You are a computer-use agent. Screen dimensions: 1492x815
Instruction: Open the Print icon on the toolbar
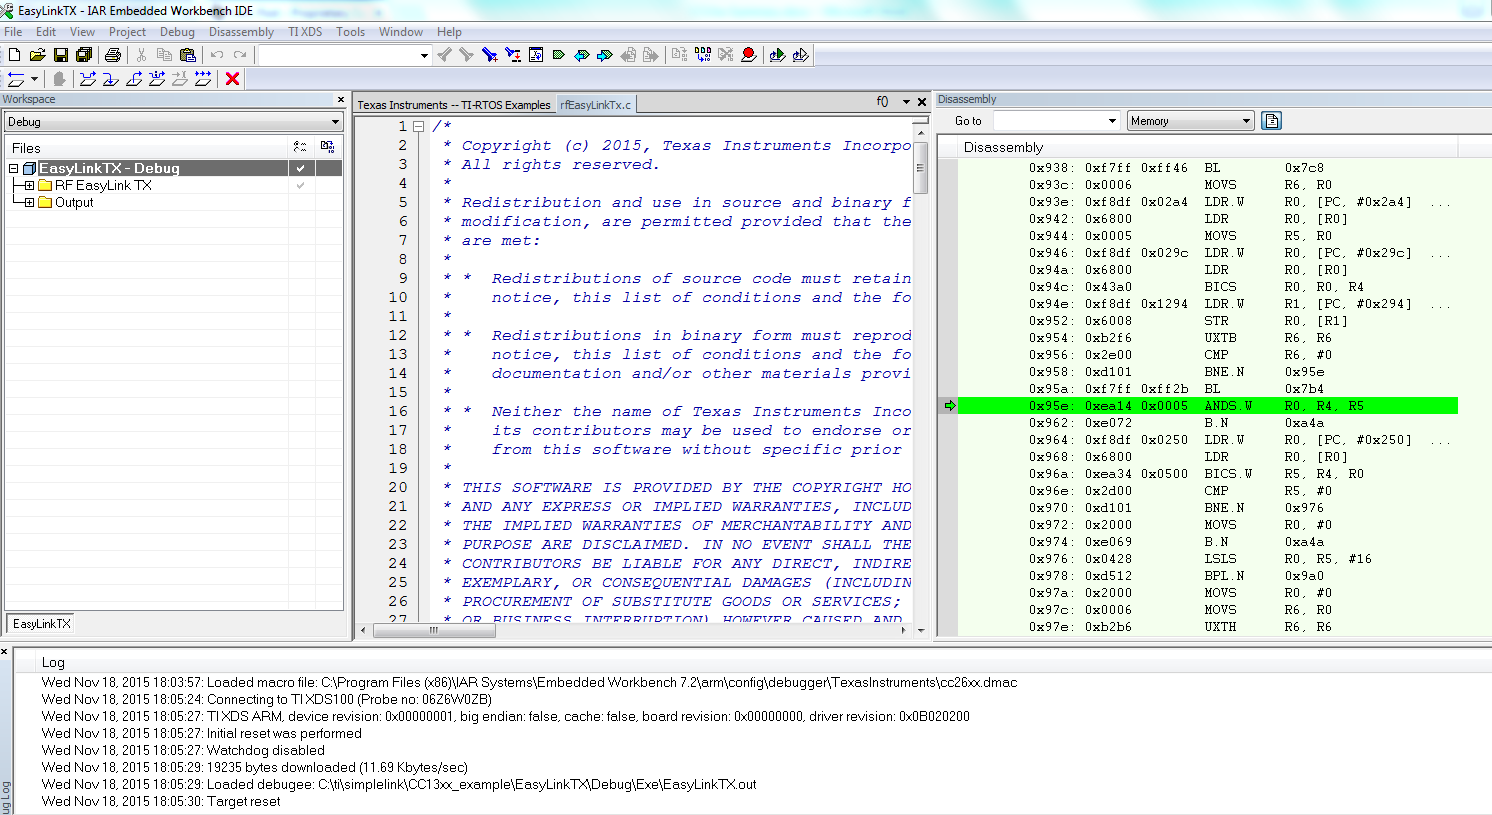[113, 55]
